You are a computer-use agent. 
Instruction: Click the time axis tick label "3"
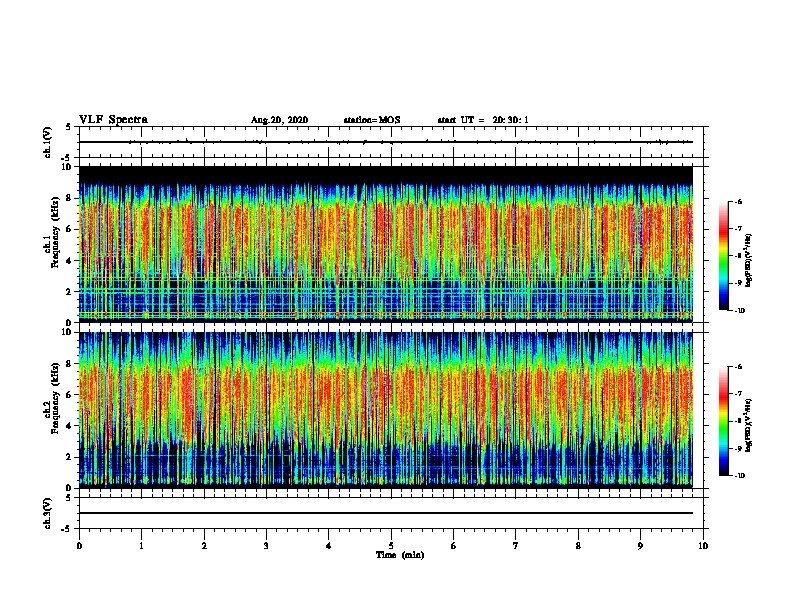coord(266,546)
